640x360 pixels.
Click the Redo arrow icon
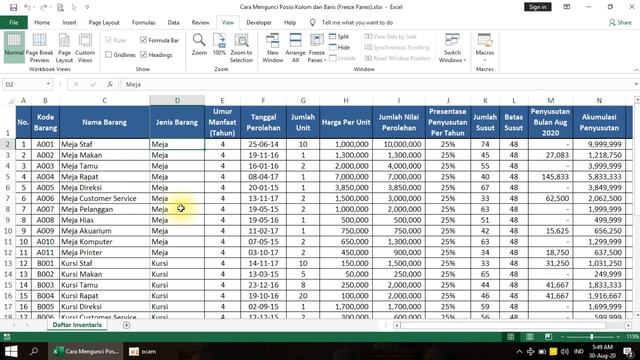[43, 7]
